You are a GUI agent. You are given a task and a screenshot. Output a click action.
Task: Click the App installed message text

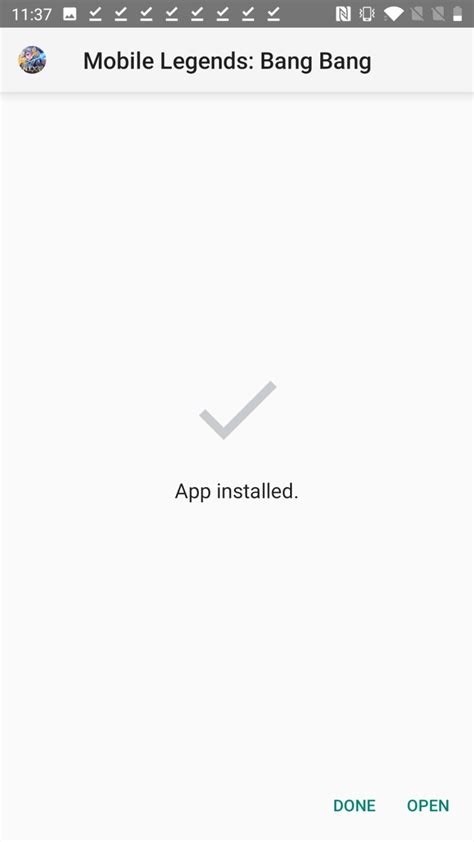(237, 491)
